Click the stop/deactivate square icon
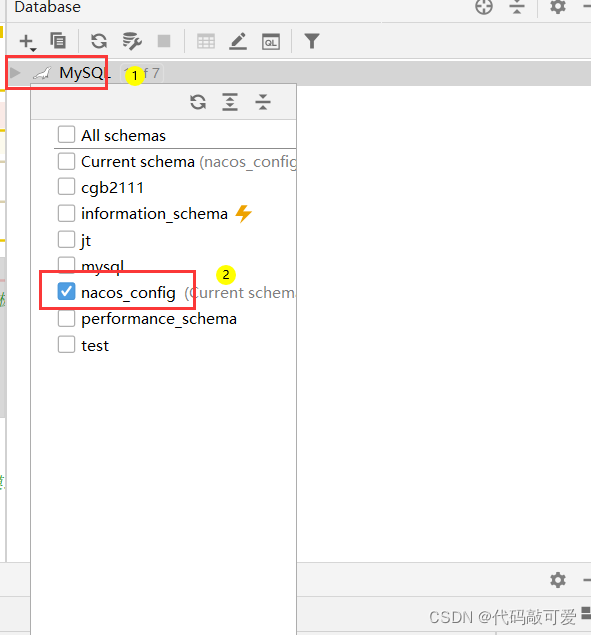Screen dimensions: 591x635 point(164,41)
